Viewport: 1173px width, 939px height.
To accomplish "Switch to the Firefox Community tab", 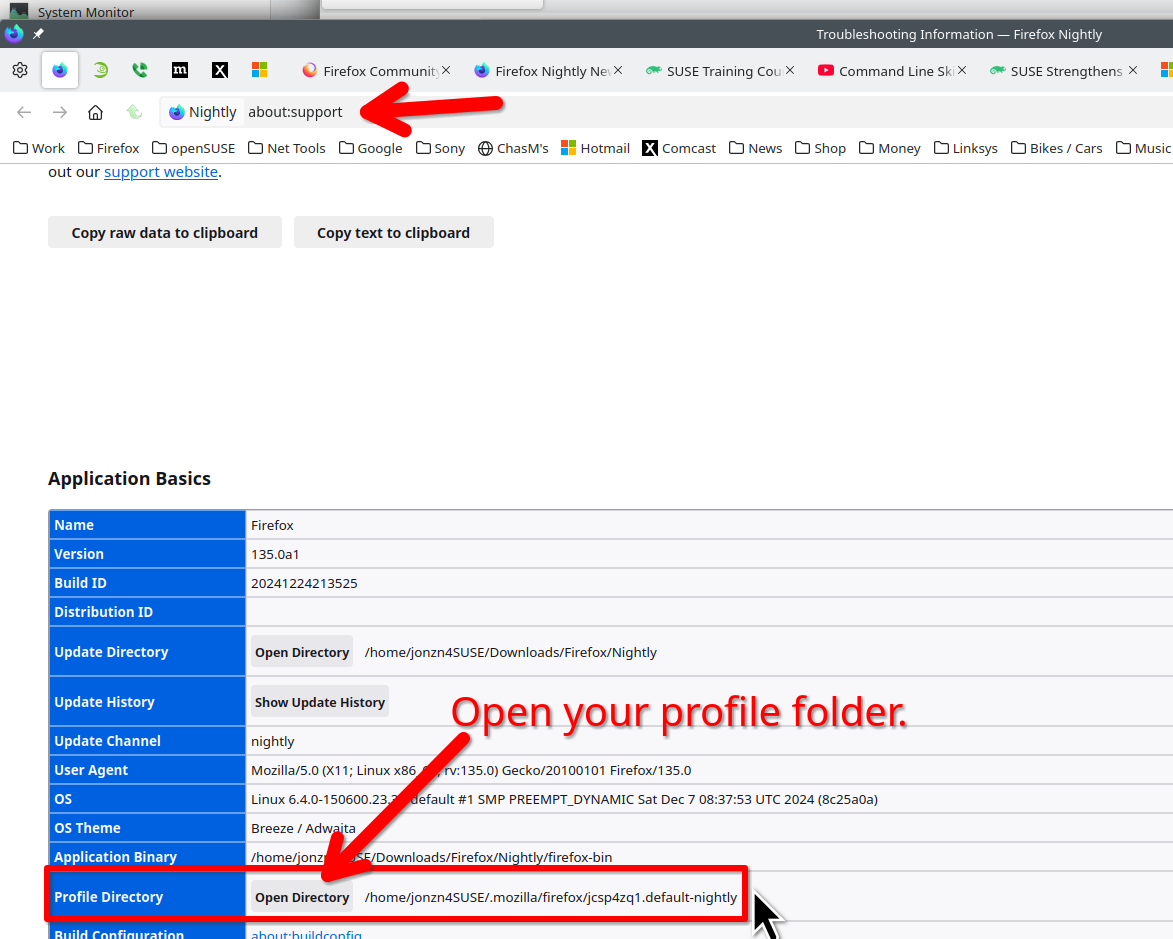I will tap(370, 71).
